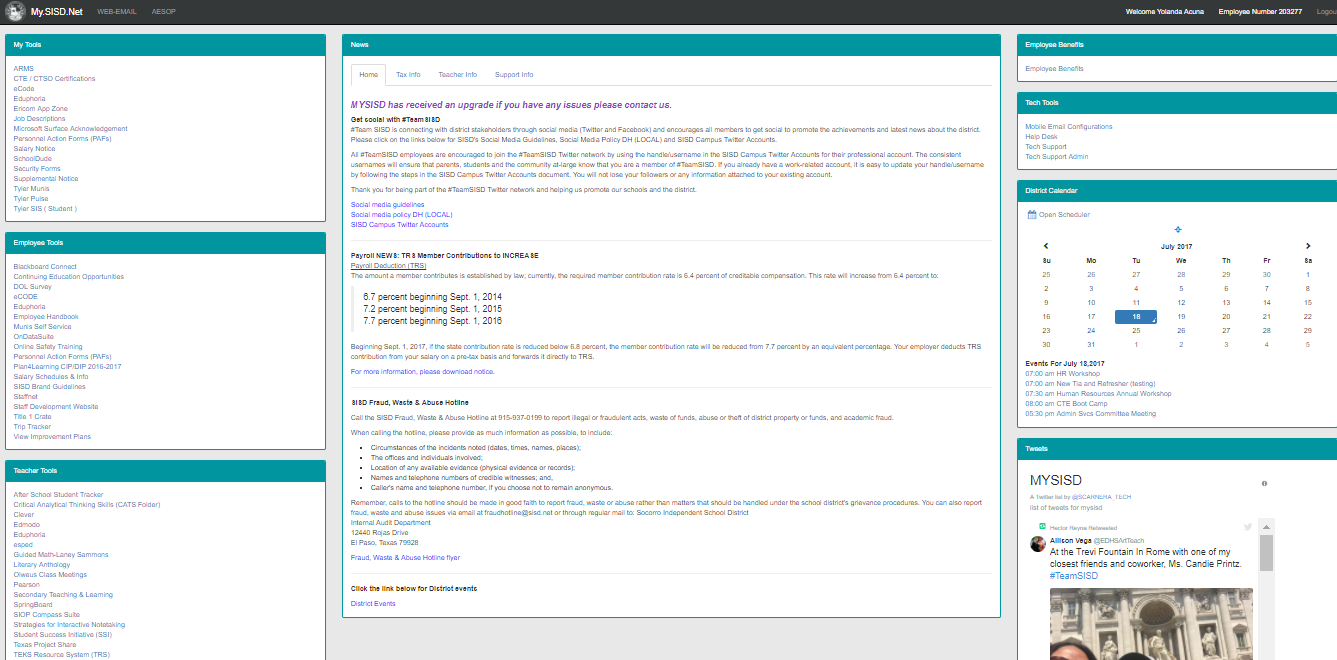
Task: Open Social media guidelines link
Action: click(x=388, y=205)
